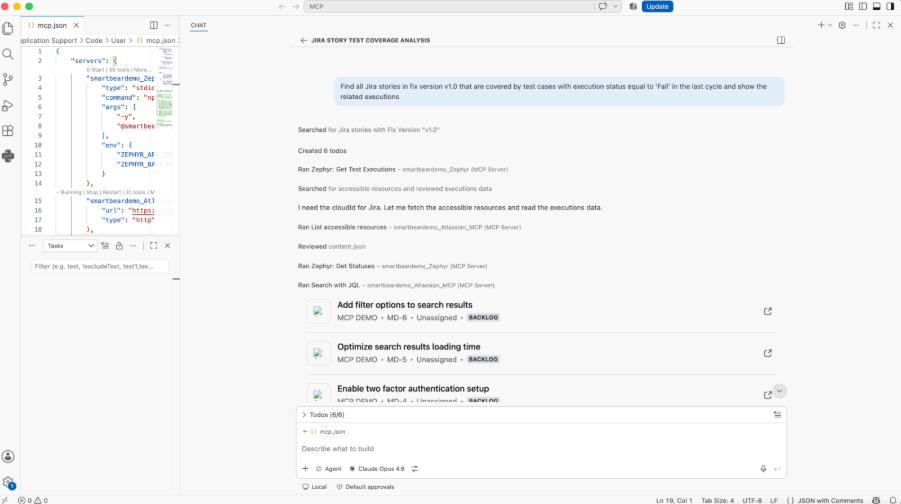This screenshot has height=504, width=901.
Task: Select Add filter options to search results card
Action: click(541, 311)
